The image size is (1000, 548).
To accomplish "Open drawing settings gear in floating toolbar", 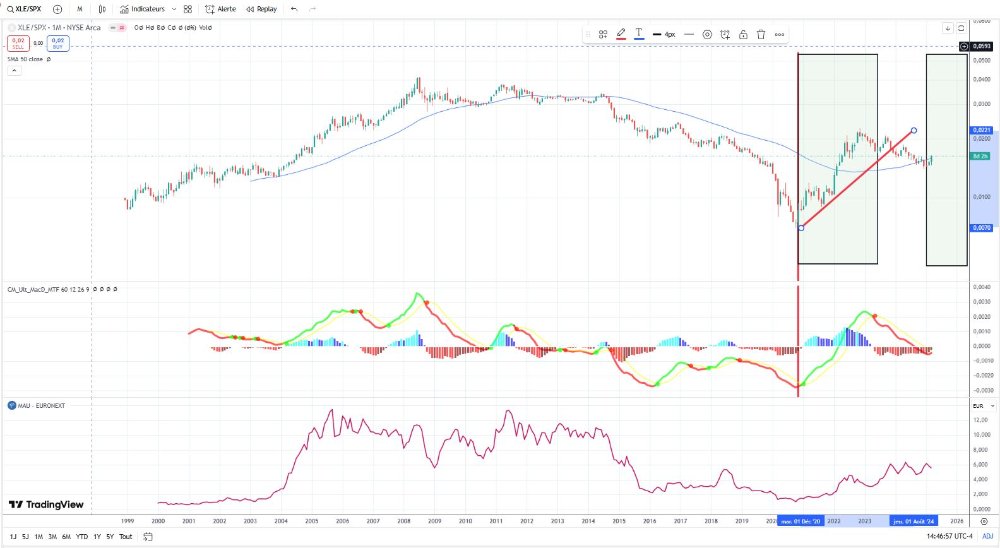I will (707, 34).
